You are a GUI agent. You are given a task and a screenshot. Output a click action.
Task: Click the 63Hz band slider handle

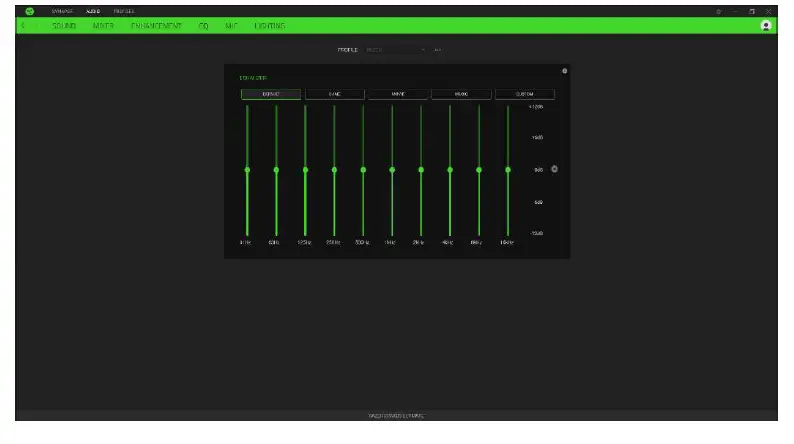click(x=276, y=170)
